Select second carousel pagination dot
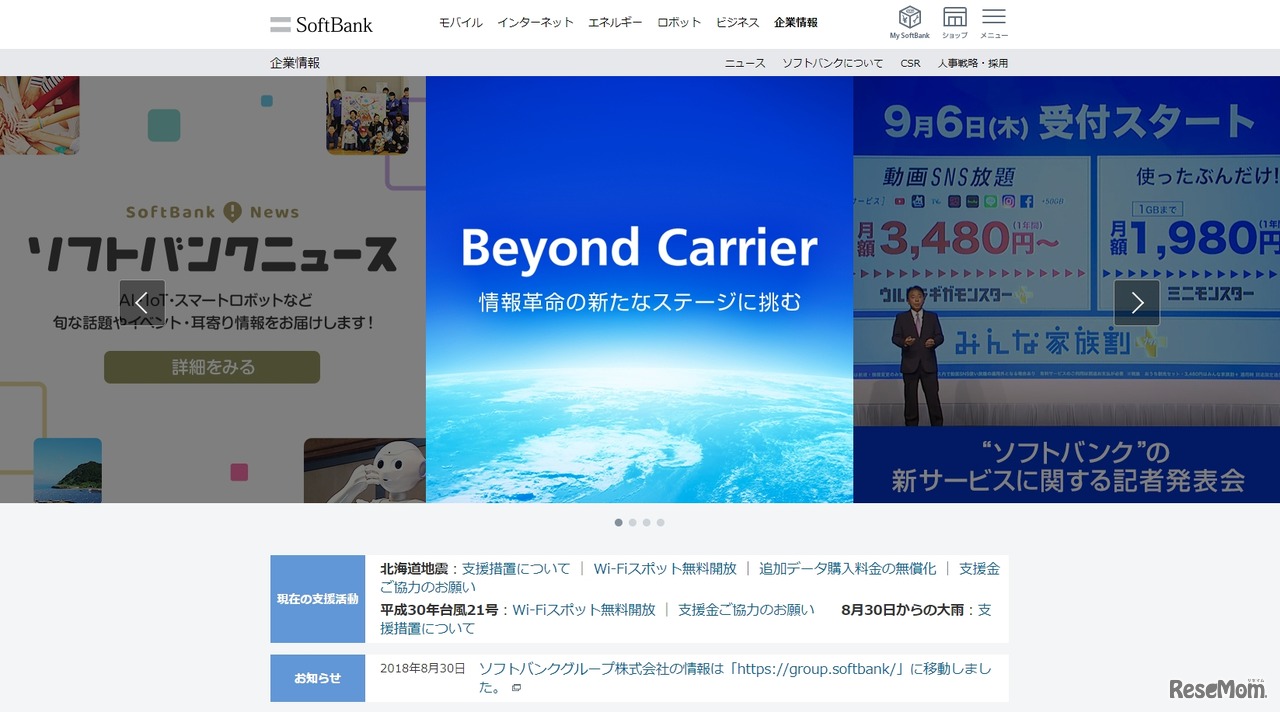The width and height of the screenshot is (1280, 712). click(x=633, y=522)
